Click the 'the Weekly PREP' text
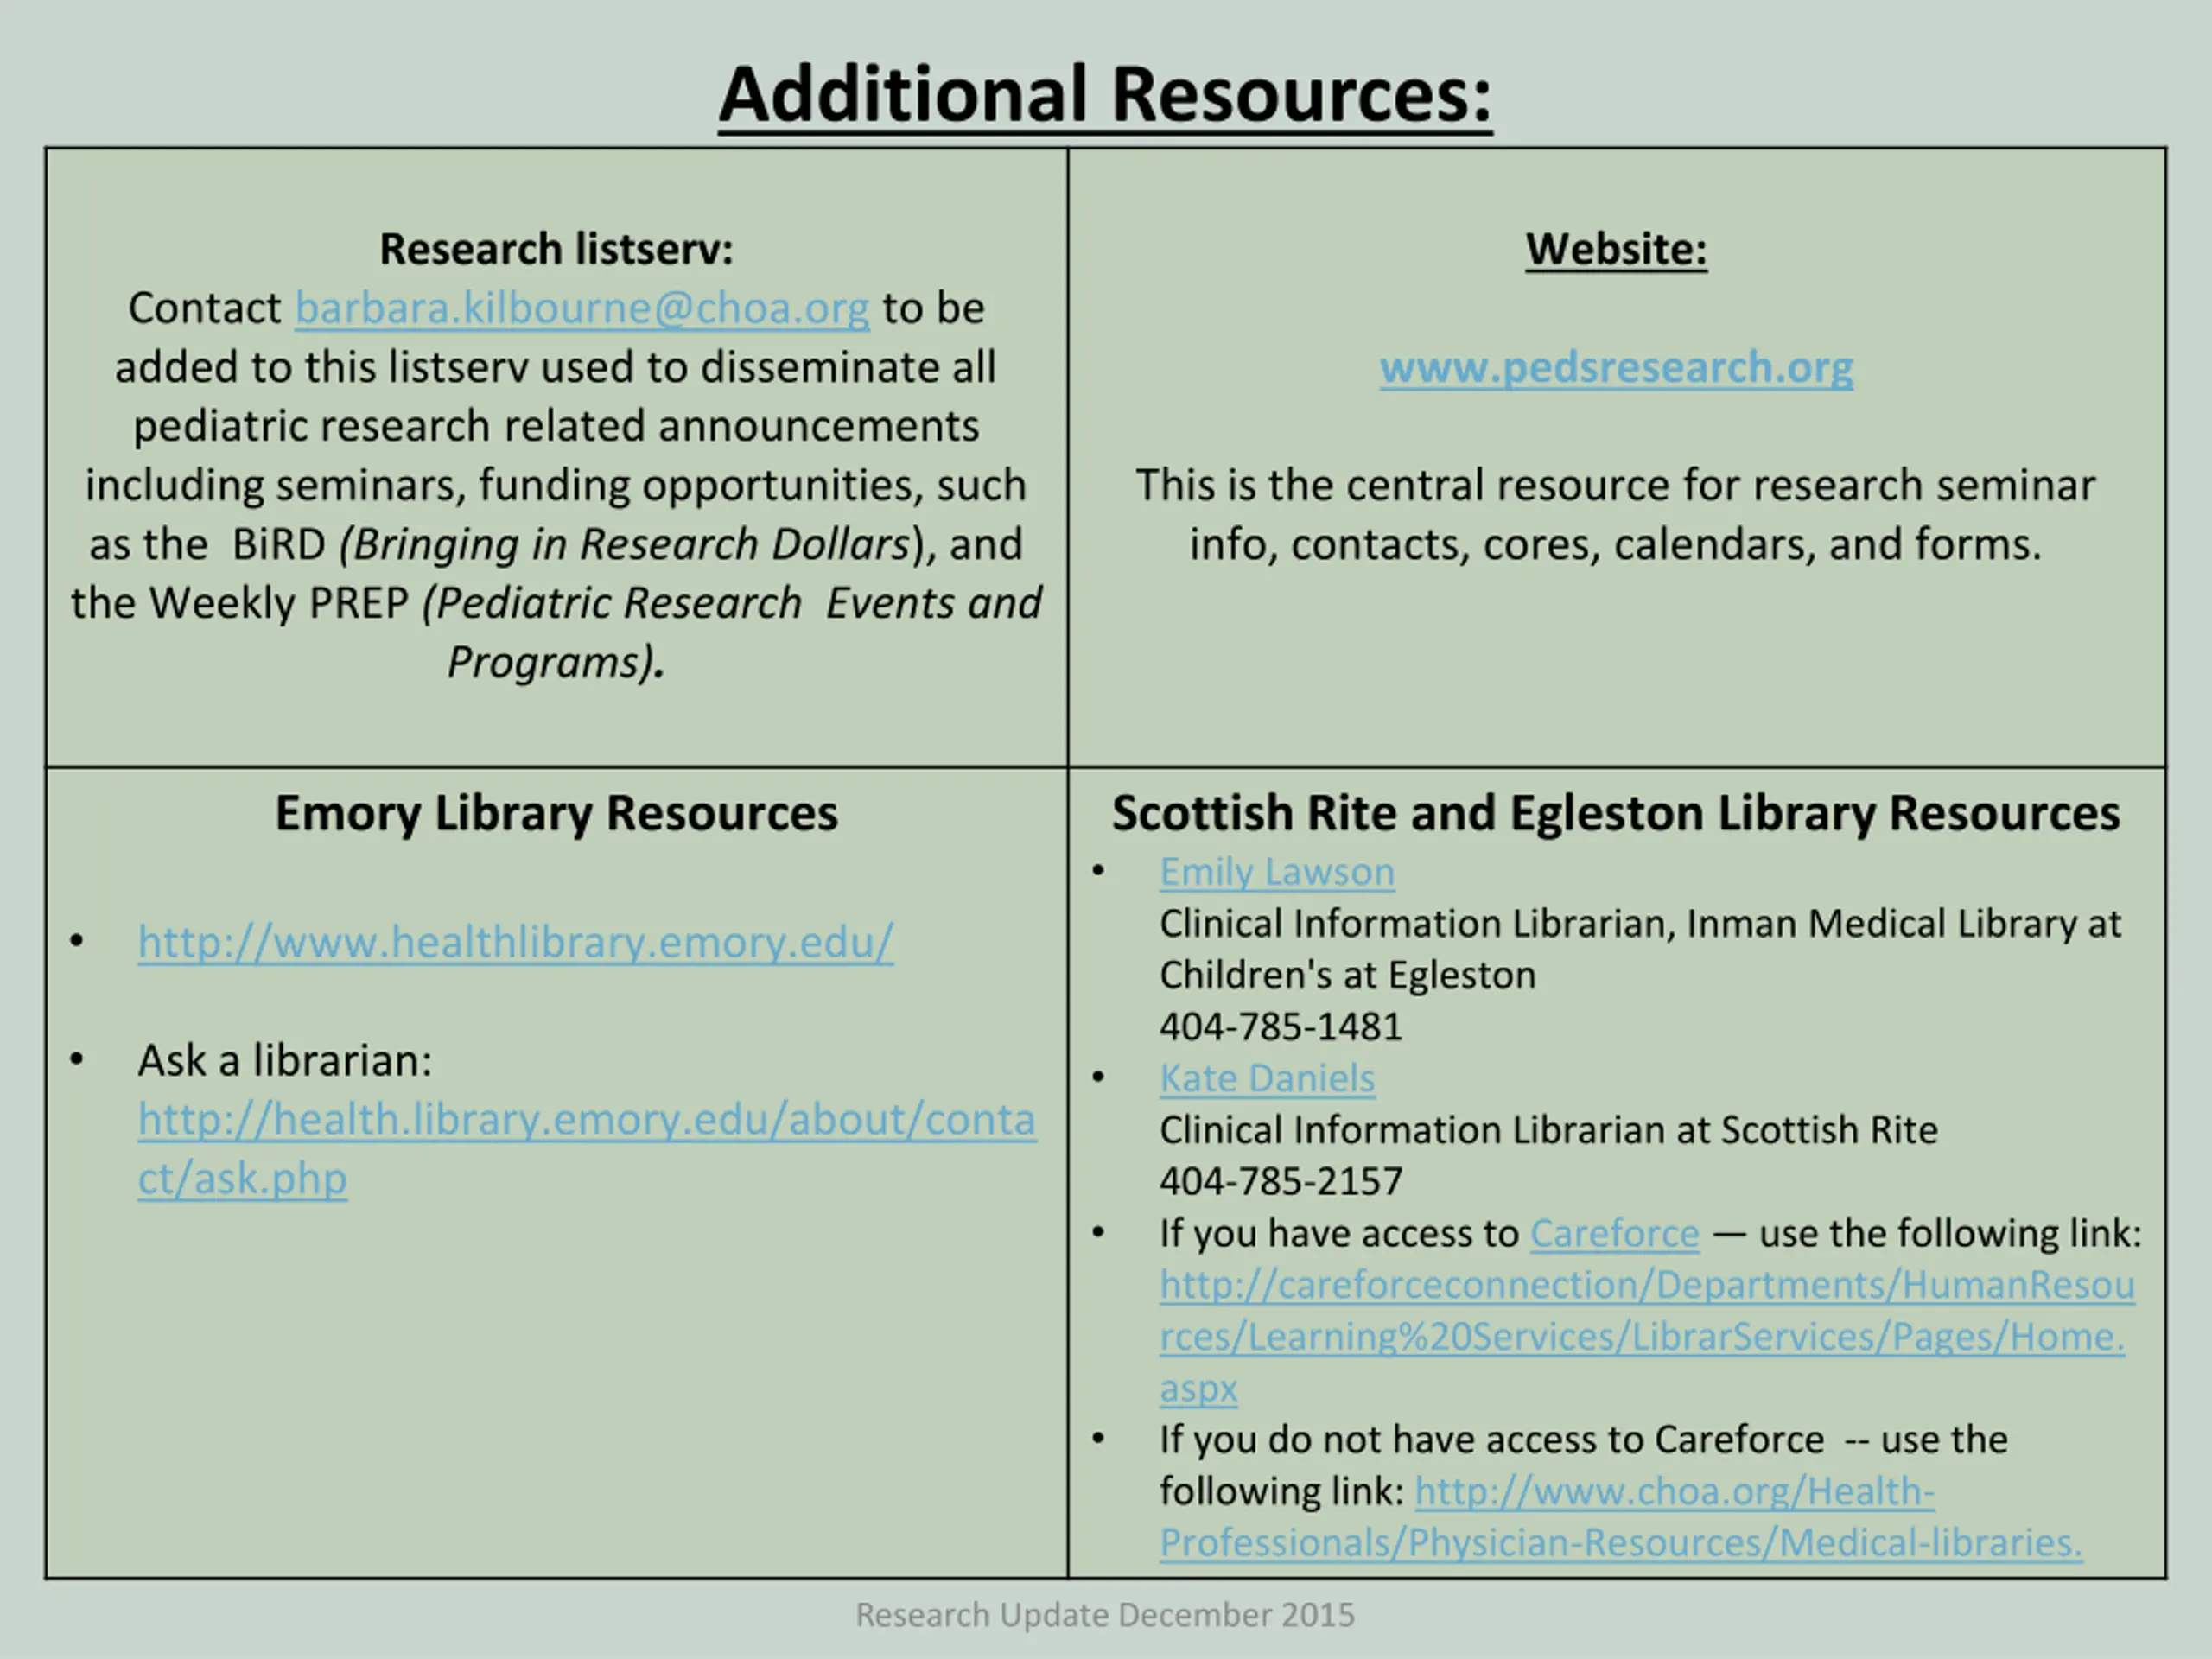This screenshot has height=1659, width=2212. pyautogui.click(x=240, y=603)
